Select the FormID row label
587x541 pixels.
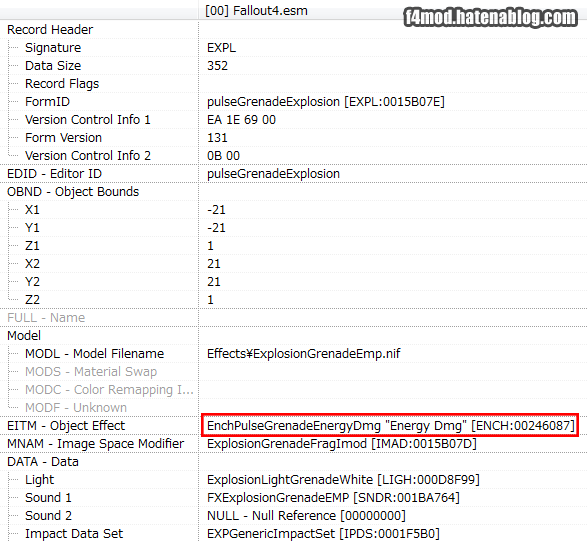(x=47, y=101)
